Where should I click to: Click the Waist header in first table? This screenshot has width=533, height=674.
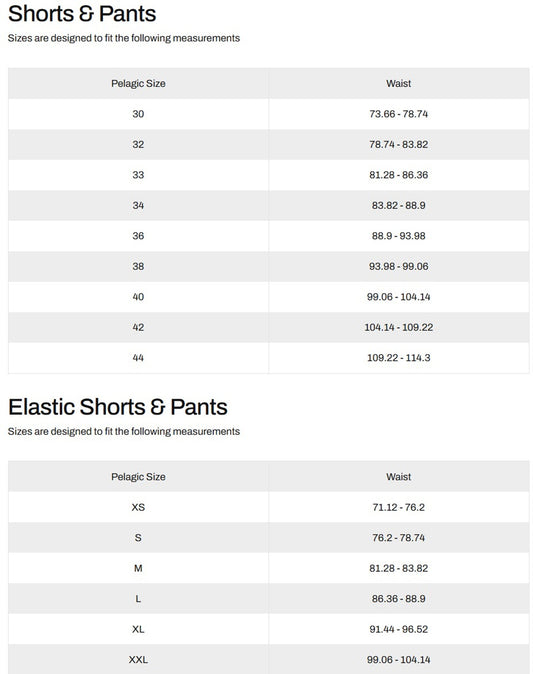pyautogui.click(x=398, y=83)
